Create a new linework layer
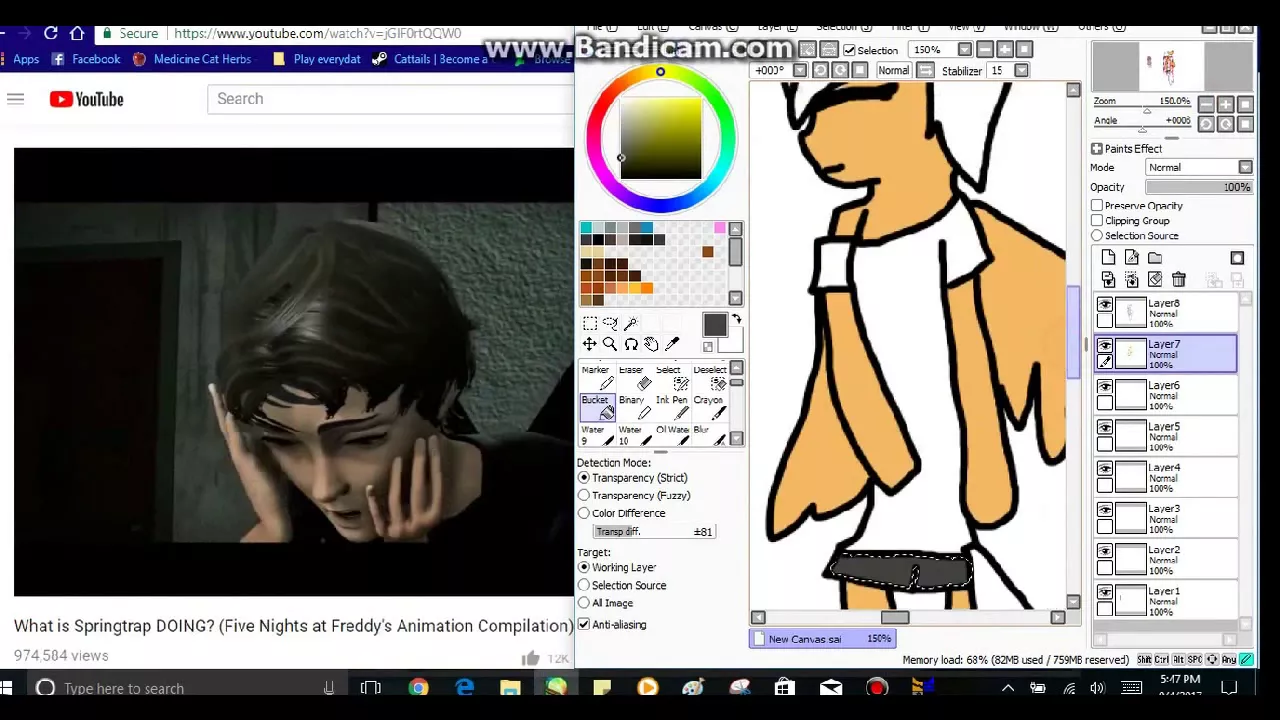 [x=1131, y=258]
